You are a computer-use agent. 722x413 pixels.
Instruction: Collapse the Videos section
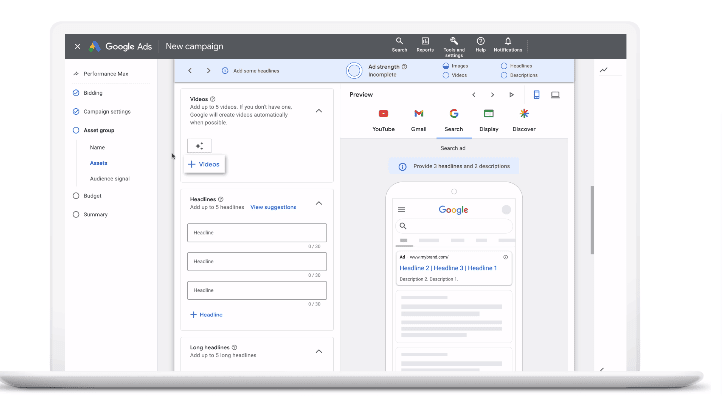point(319,111)
